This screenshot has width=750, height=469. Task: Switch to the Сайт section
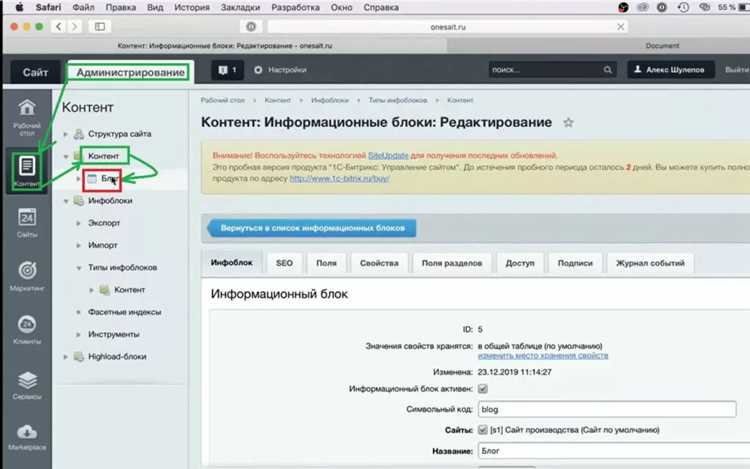coord(35,72)
